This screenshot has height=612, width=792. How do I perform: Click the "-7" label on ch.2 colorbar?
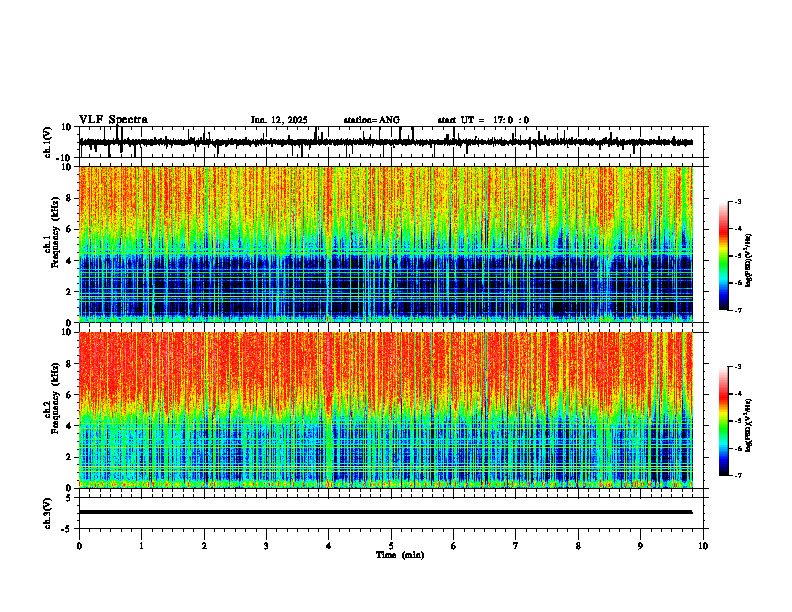coord(737,476)
